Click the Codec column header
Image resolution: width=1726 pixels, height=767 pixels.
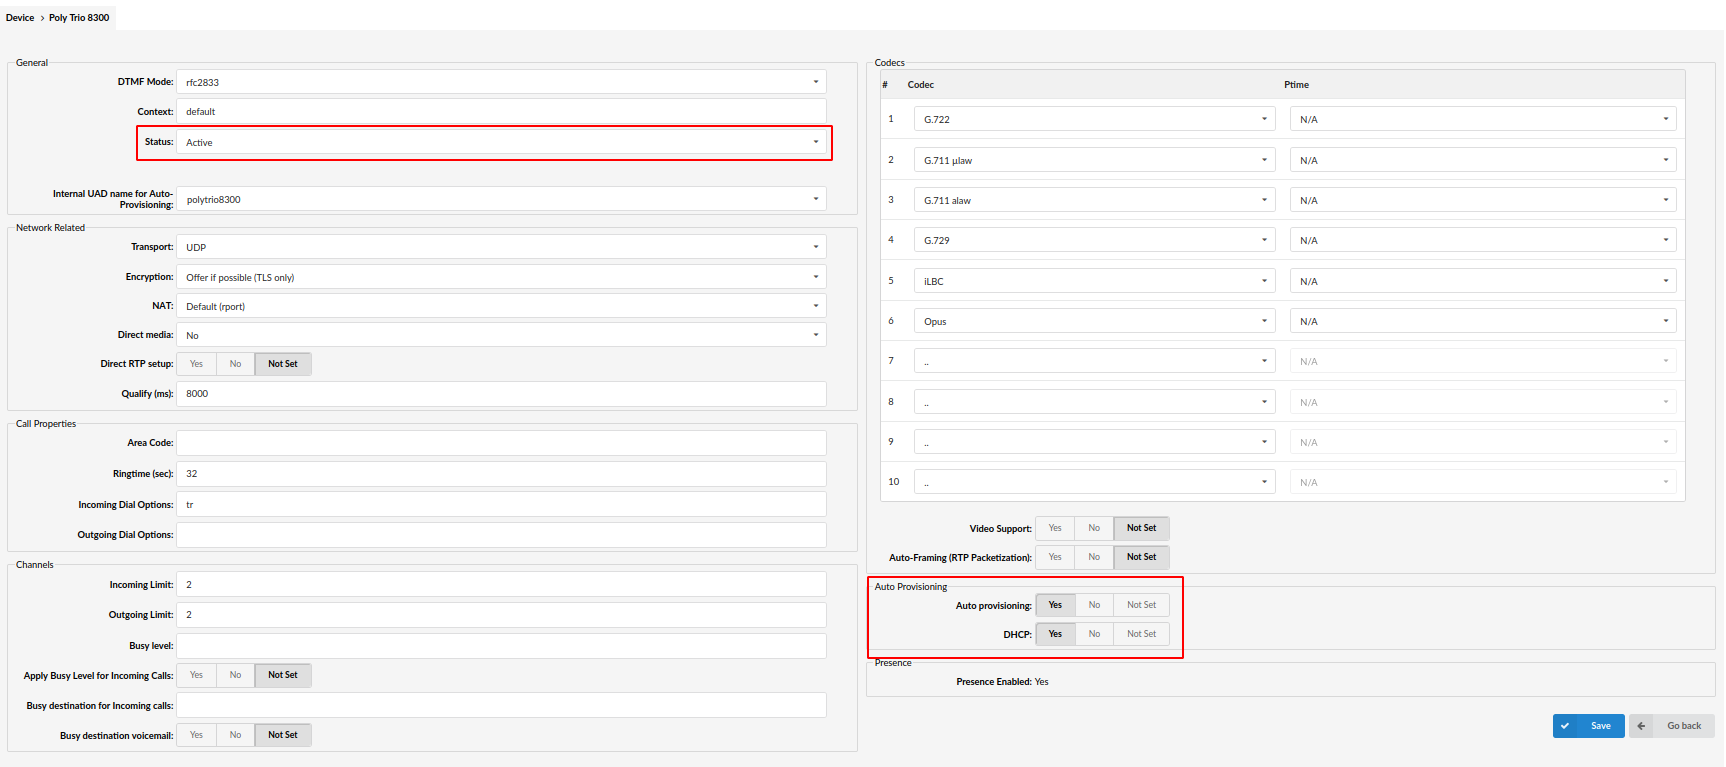pos(921,85)
